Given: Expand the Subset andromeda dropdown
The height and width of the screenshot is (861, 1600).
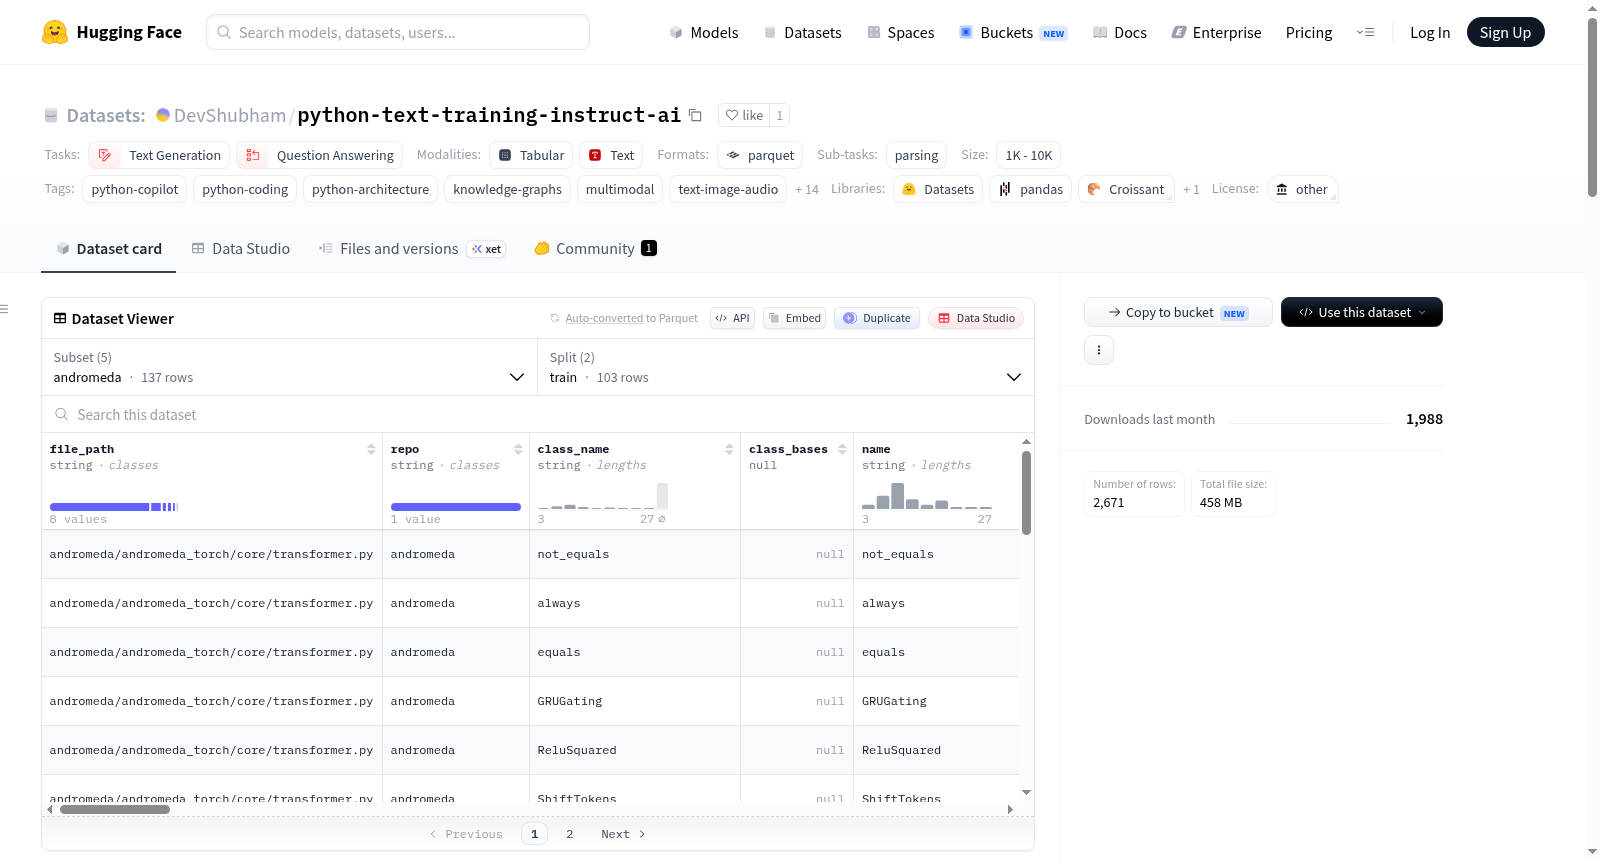Looking at the screenshot, I should pos(289,367).
